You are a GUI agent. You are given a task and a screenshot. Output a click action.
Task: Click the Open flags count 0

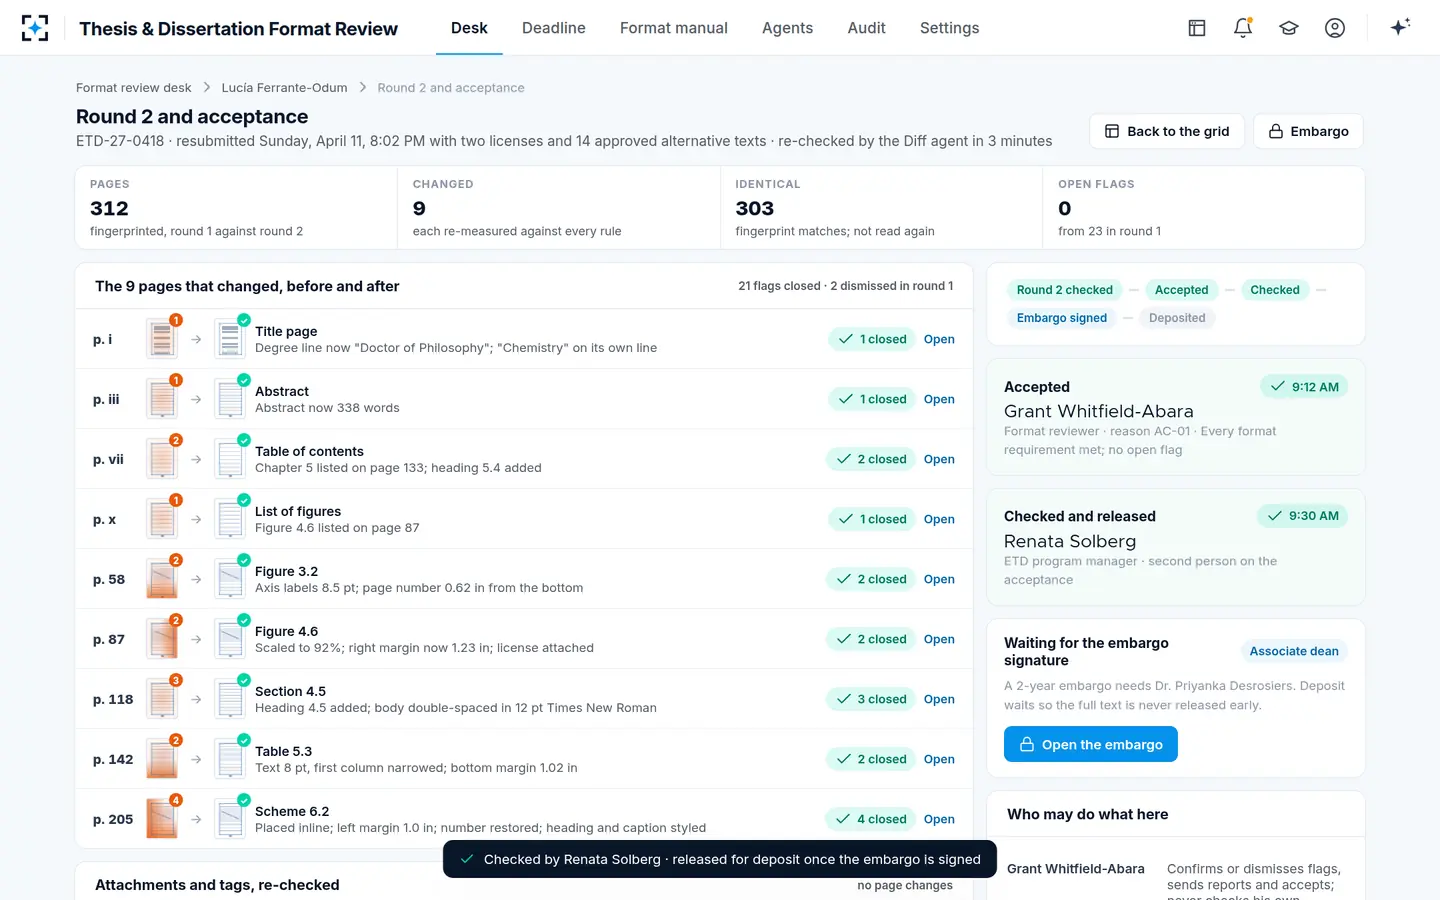[1065, 208]
